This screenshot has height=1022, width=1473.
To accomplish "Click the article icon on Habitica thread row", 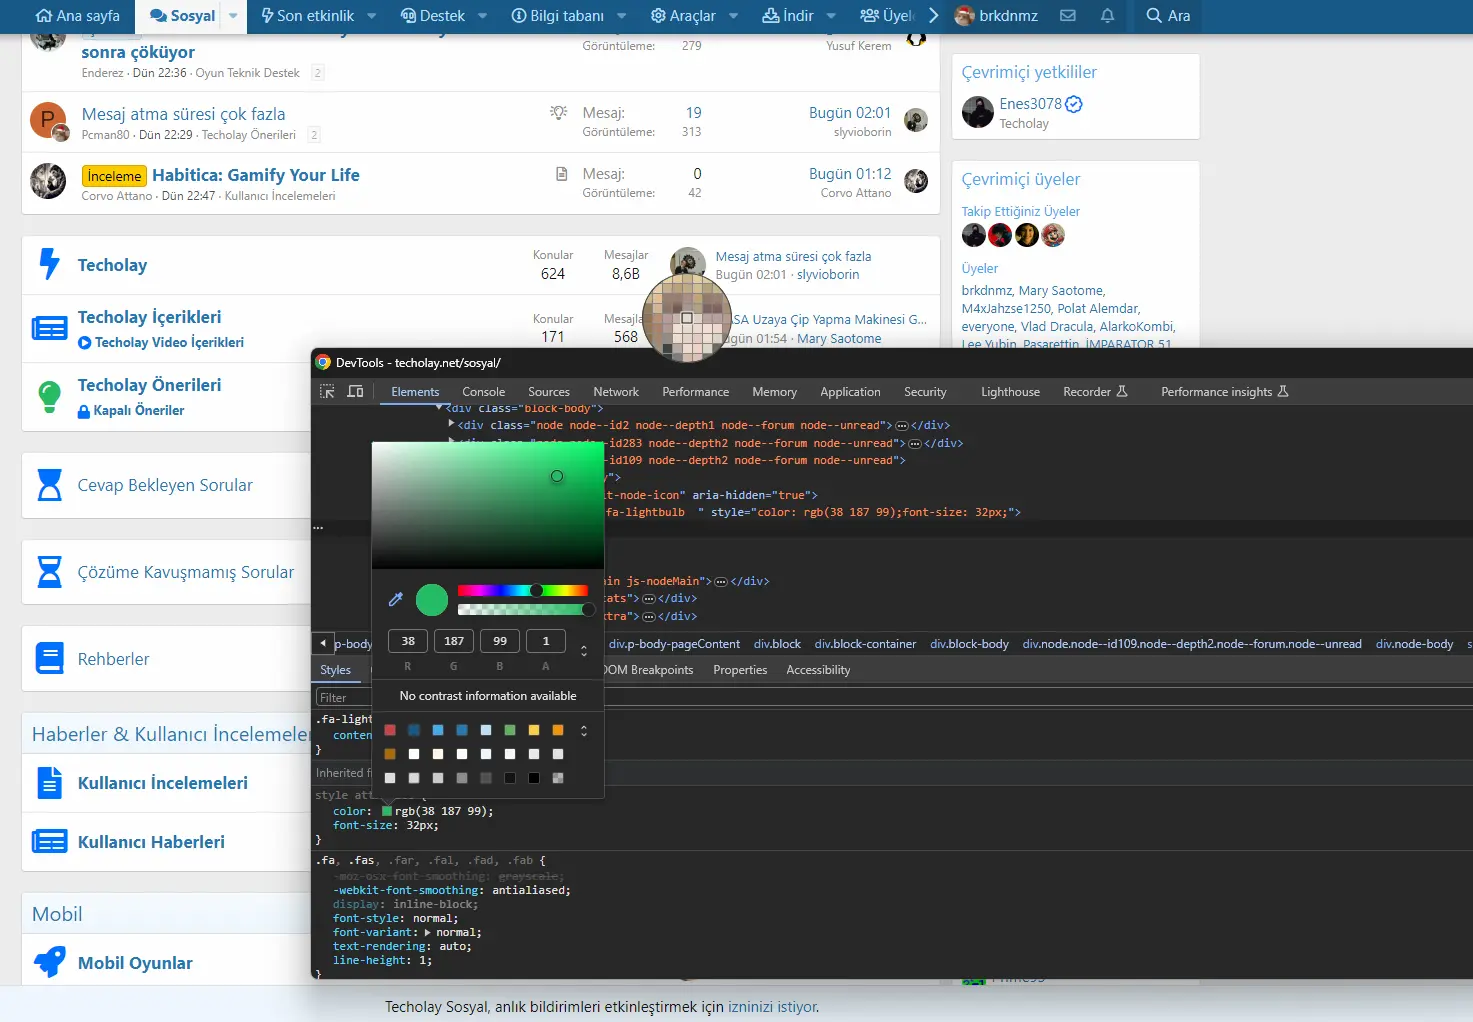I will click(562, 174).
